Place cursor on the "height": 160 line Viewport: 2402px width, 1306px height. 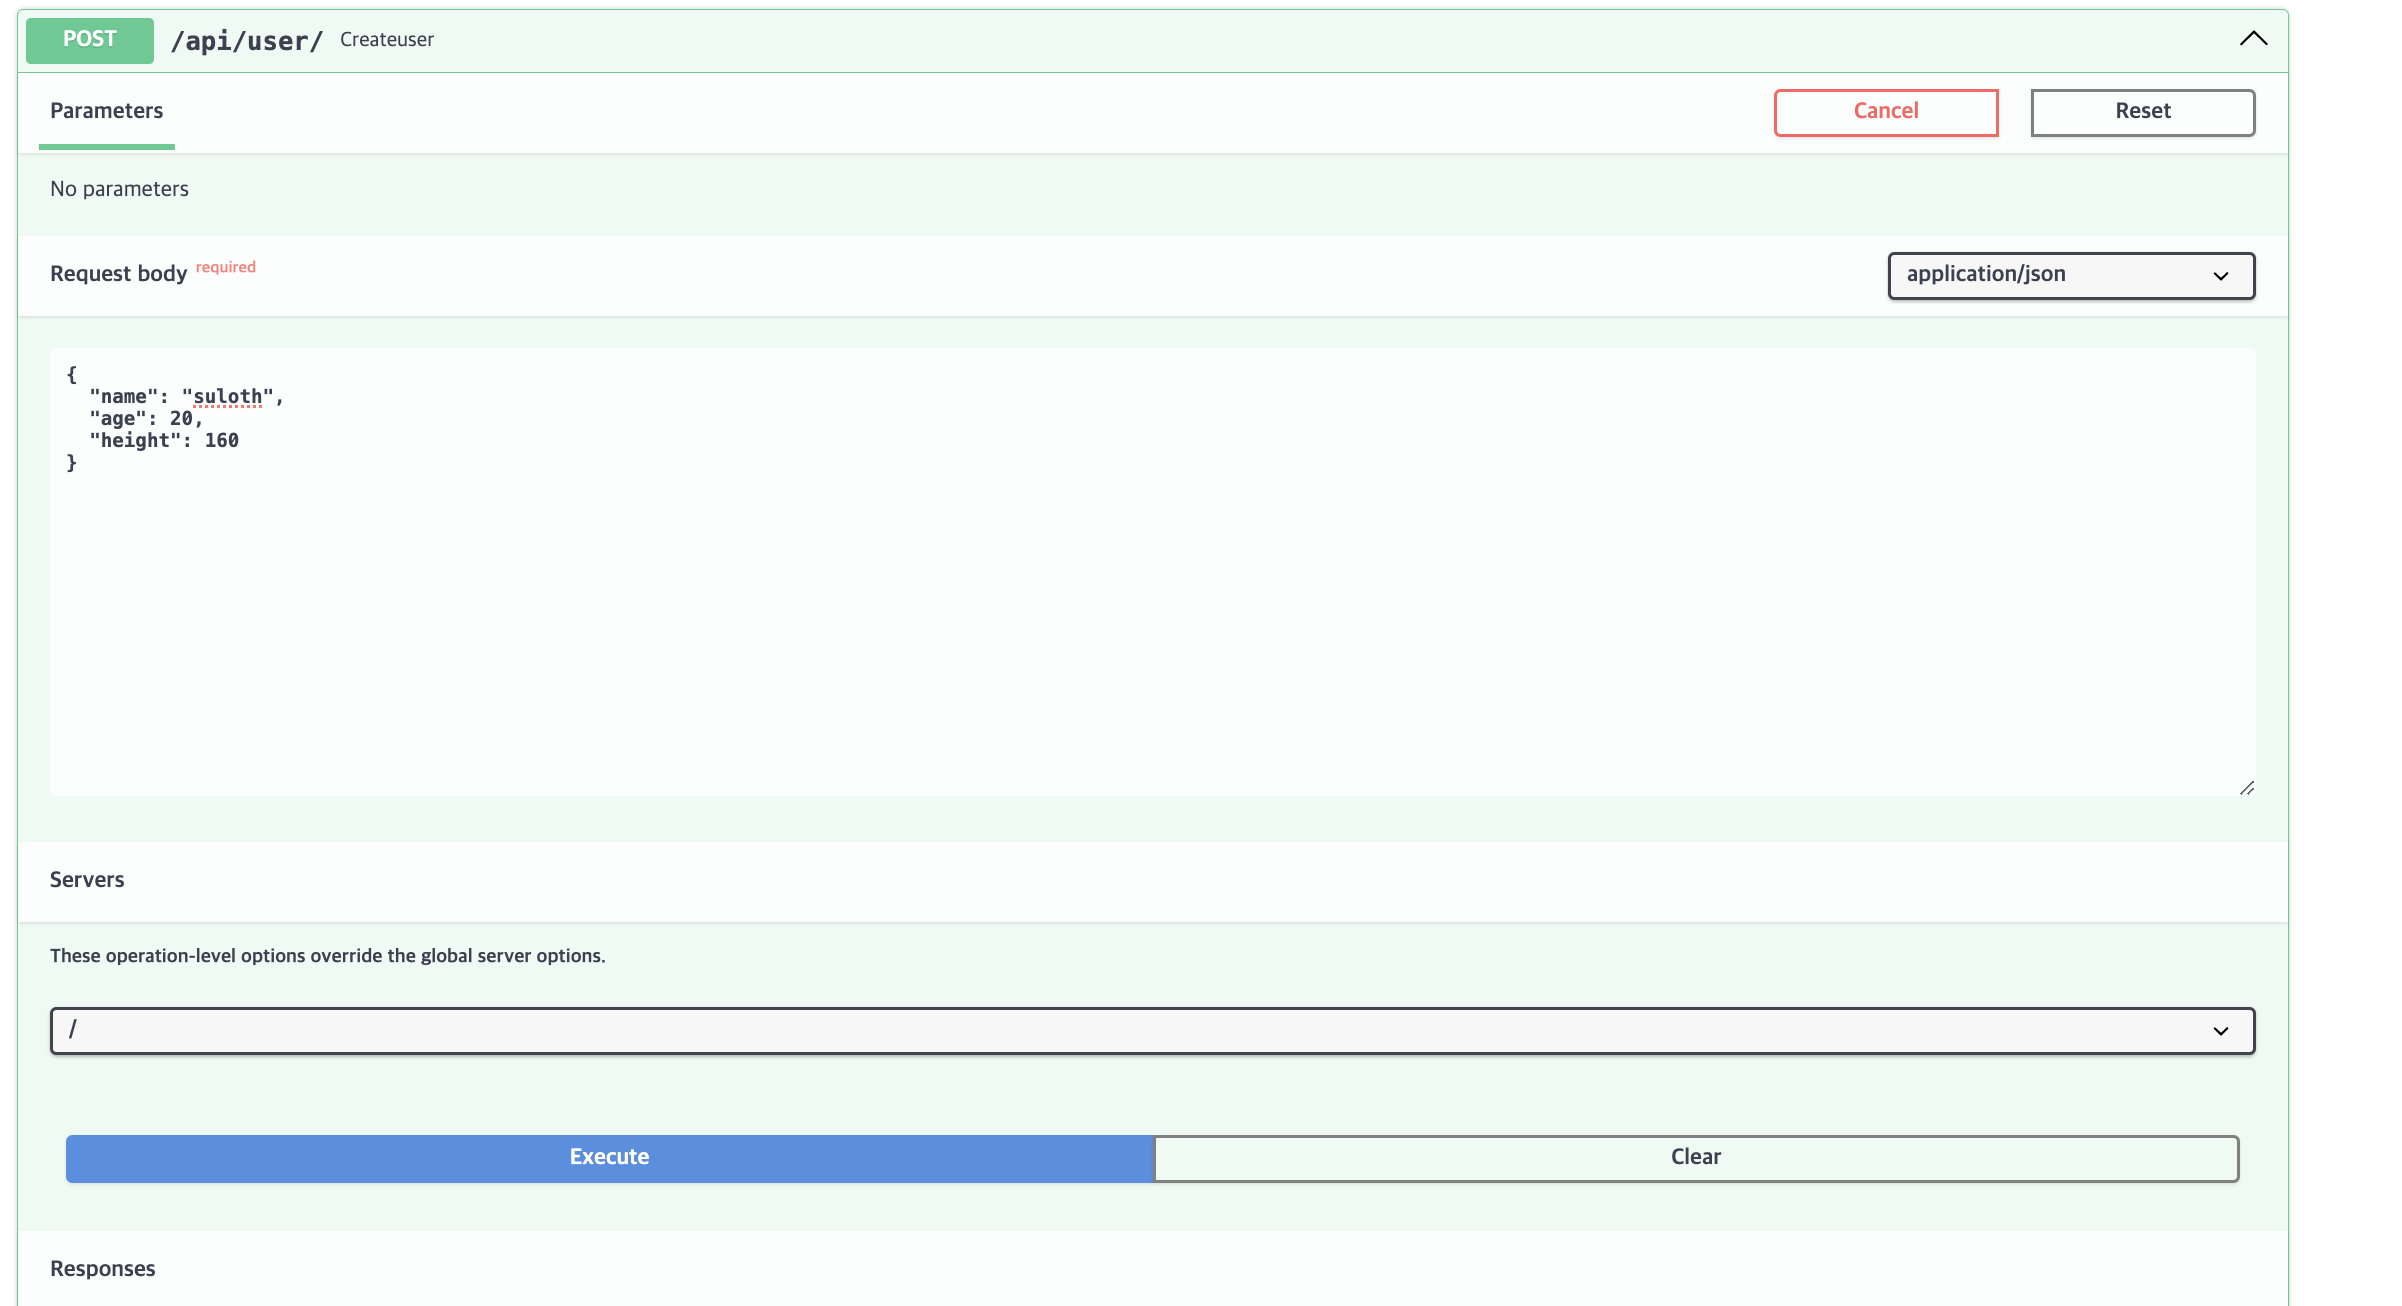click(x=164, y=441)
